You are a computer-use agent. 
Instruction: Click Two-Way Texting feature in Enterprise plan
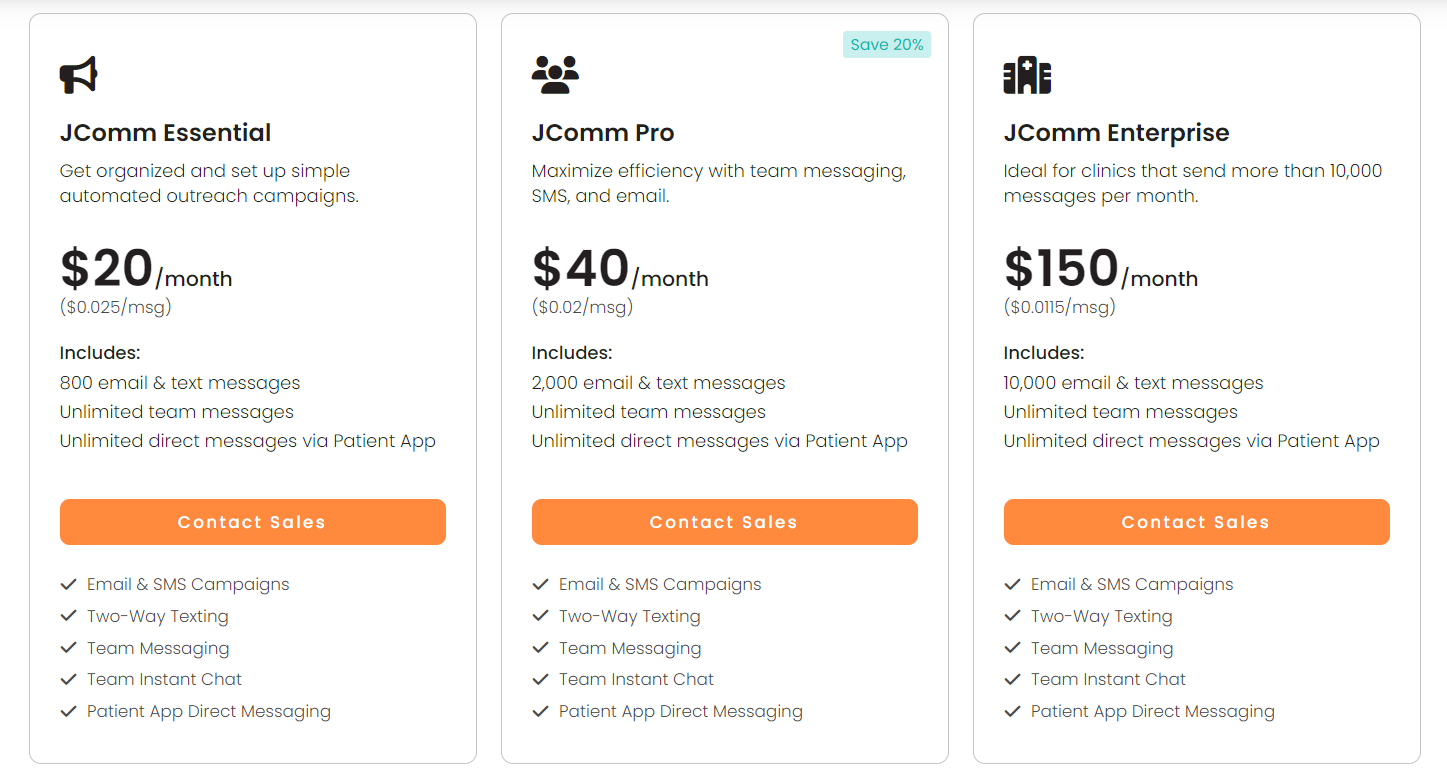coord(1101,616)
